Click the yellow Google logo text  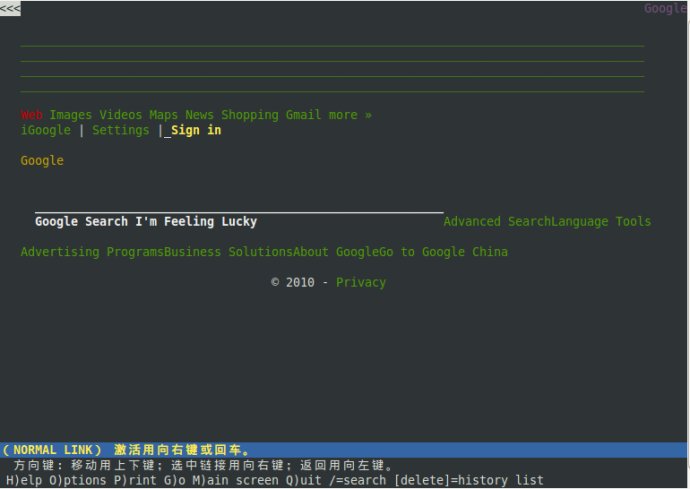(42, 161)
